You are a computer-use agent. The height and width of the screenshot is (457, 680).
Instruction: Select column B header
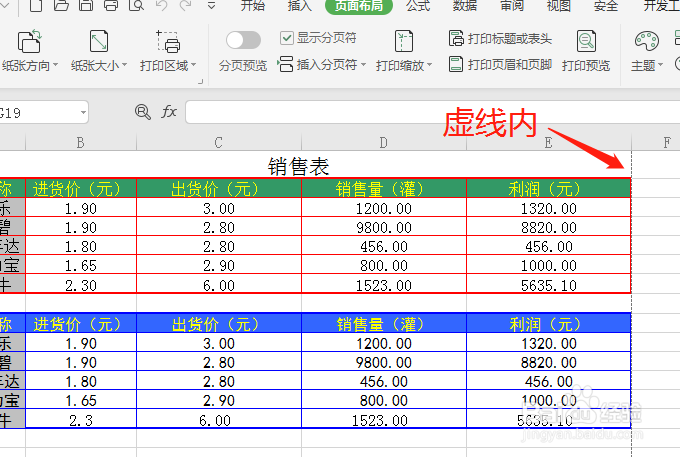(81, 142)
